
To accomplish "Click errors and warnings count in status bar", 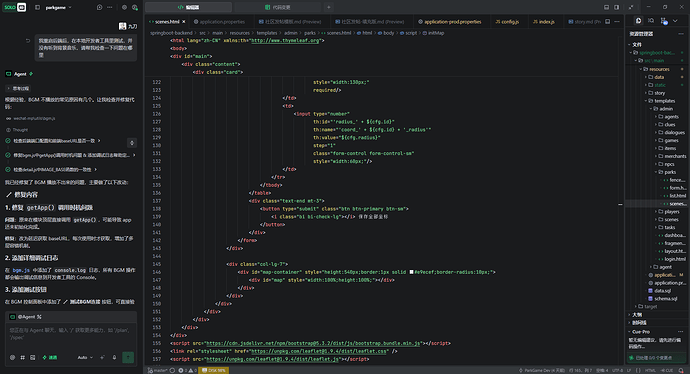I will [x=187, y=370].
